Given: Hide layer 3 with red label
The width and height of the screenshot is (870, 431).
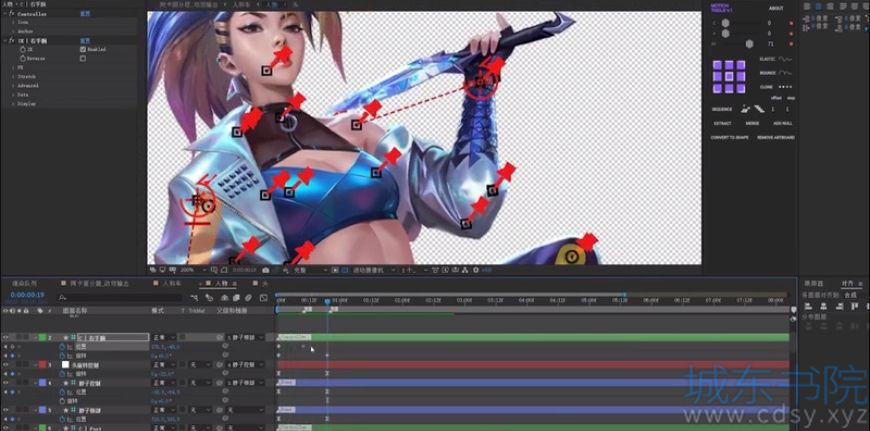Looking at the screenshot, I should [x=6, y=364].
